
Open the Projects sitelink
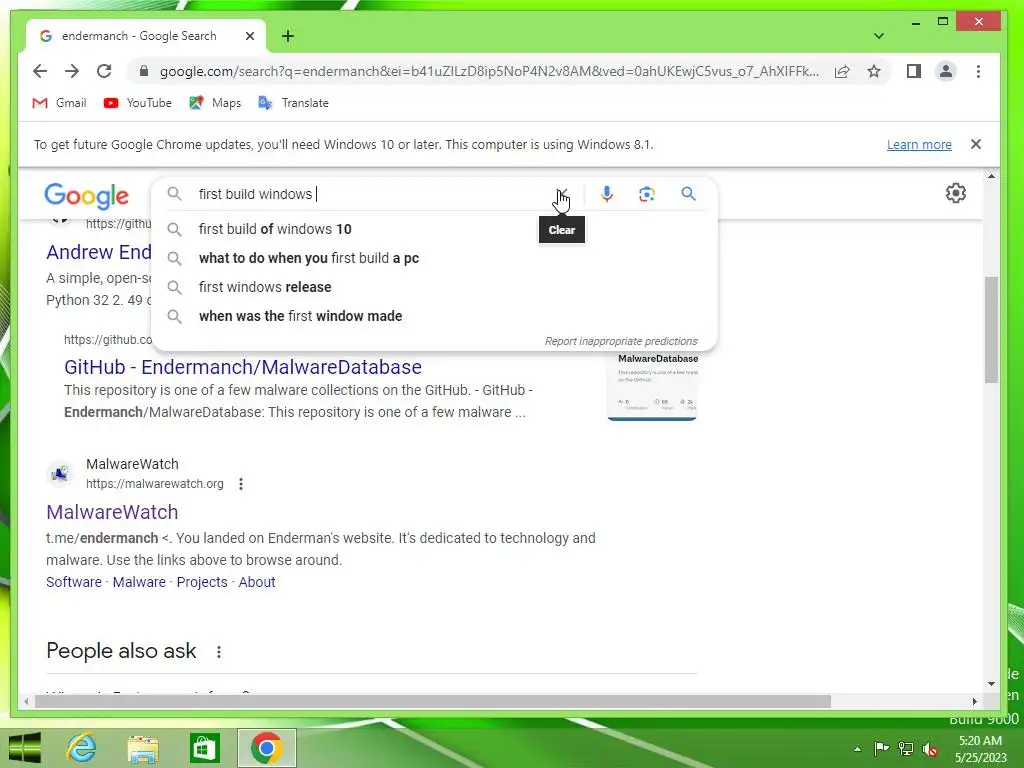202,582
